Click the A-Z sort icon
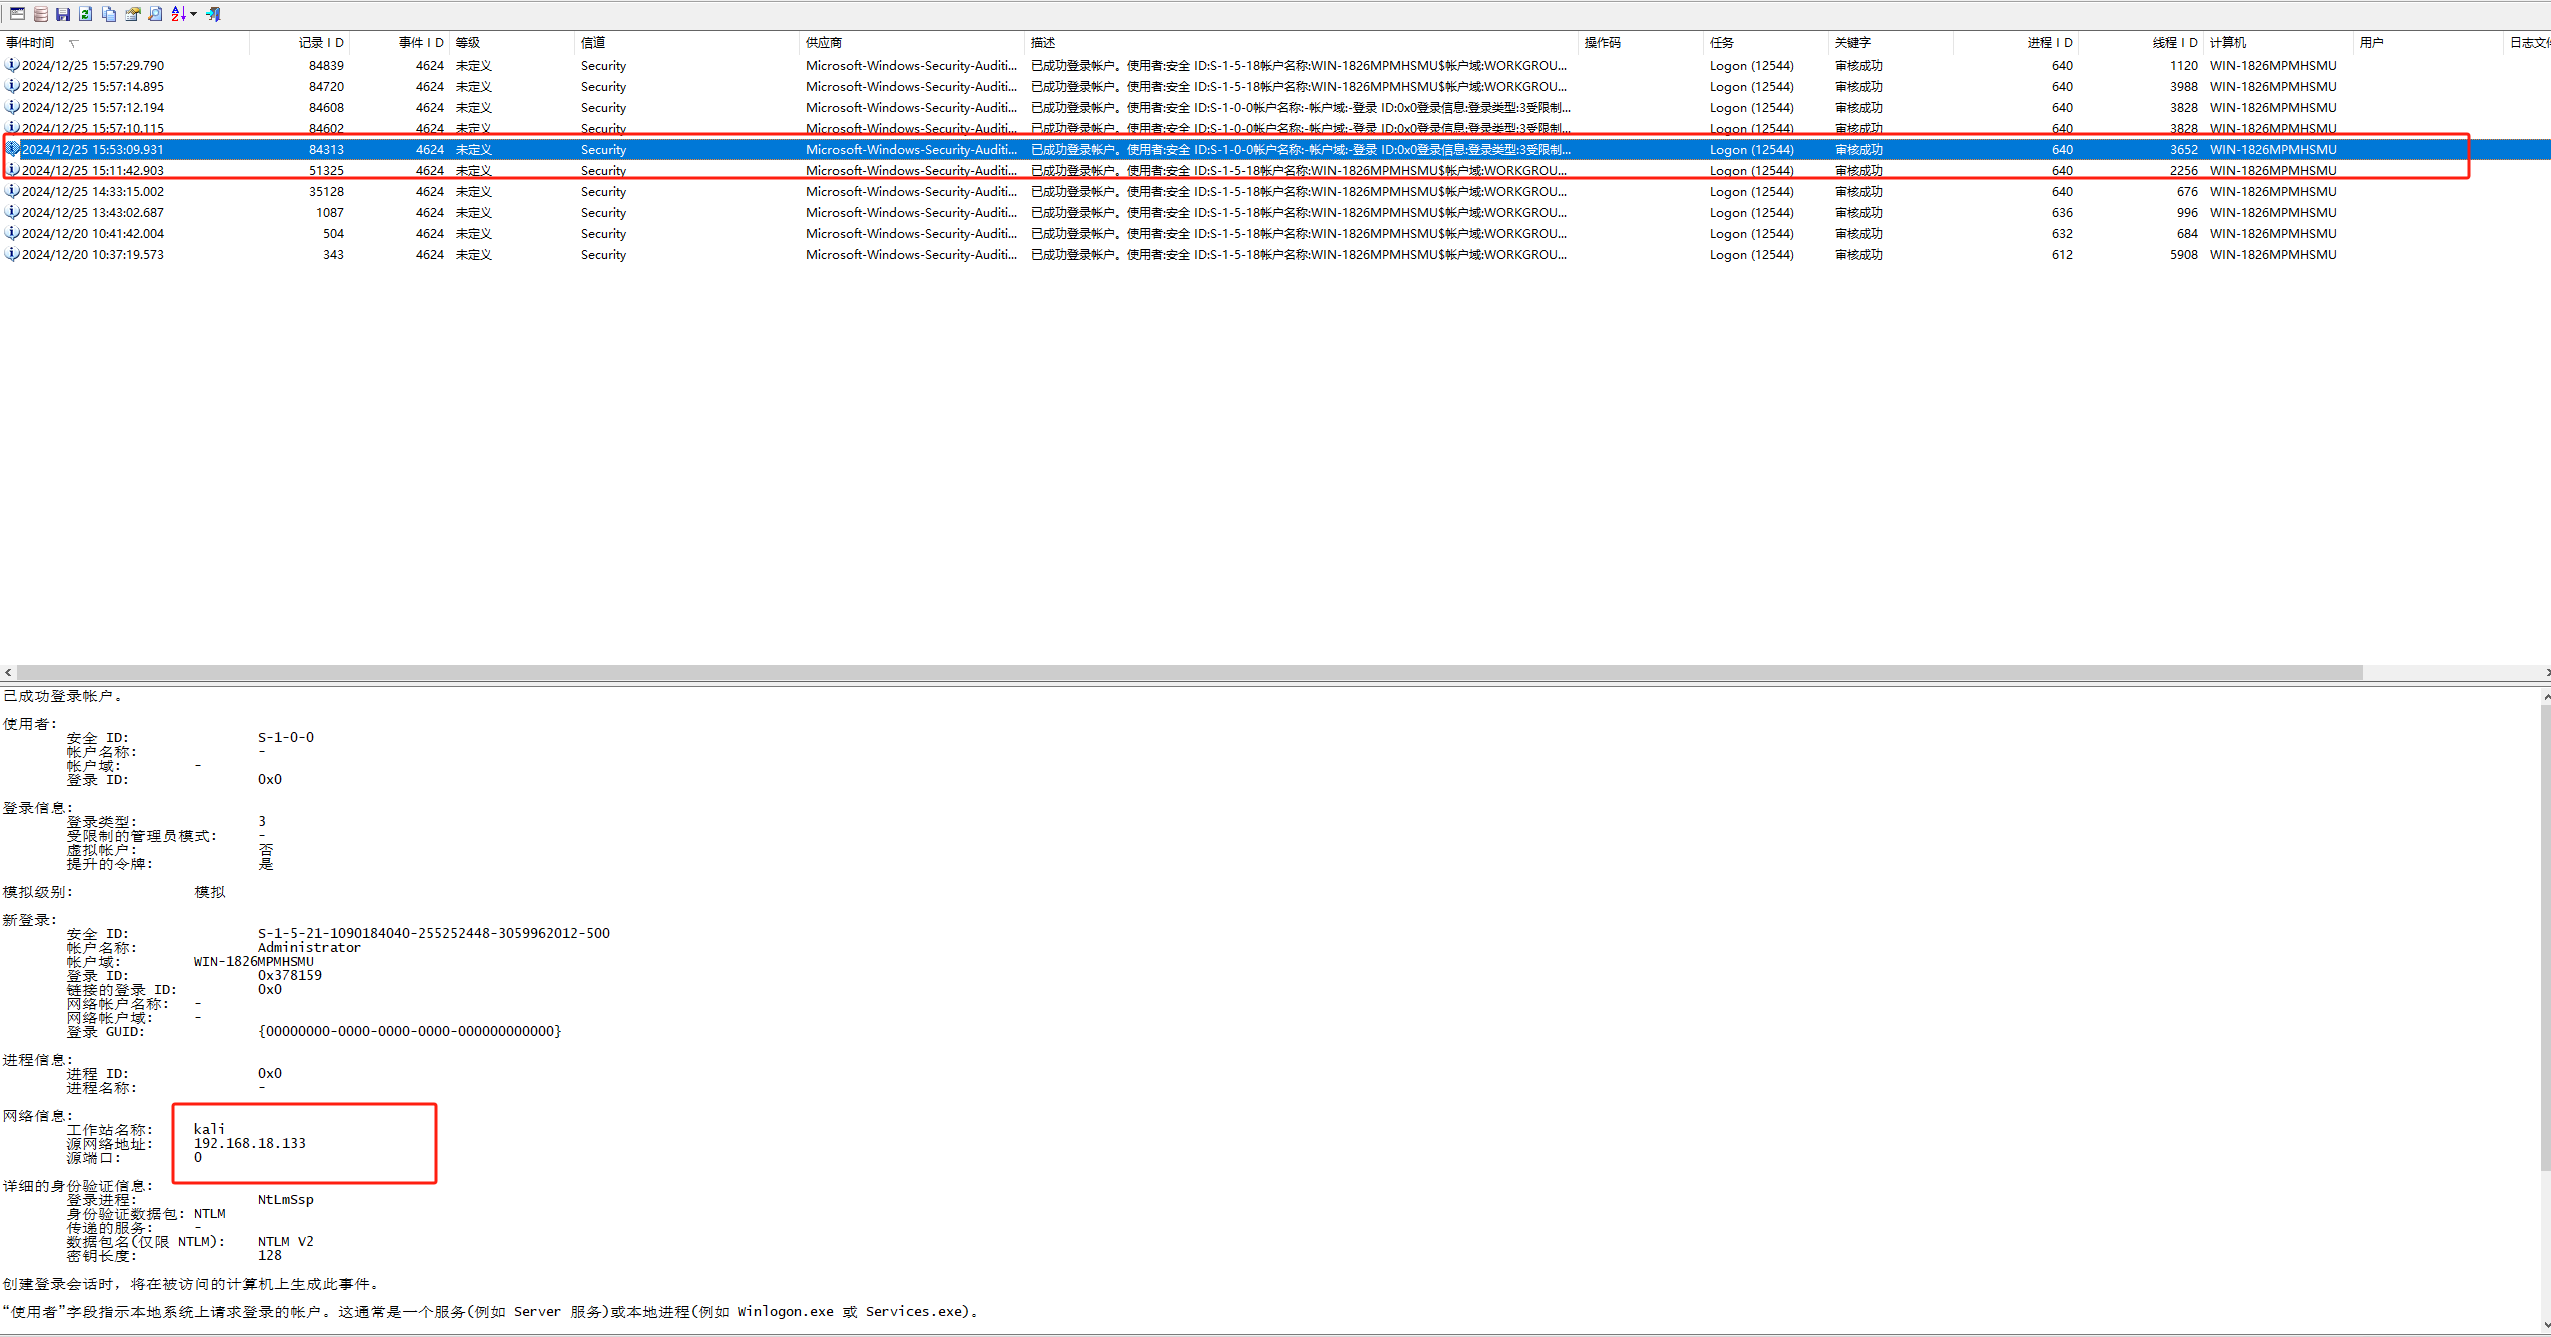2551x1337 pixels. [x=178, y=14]
